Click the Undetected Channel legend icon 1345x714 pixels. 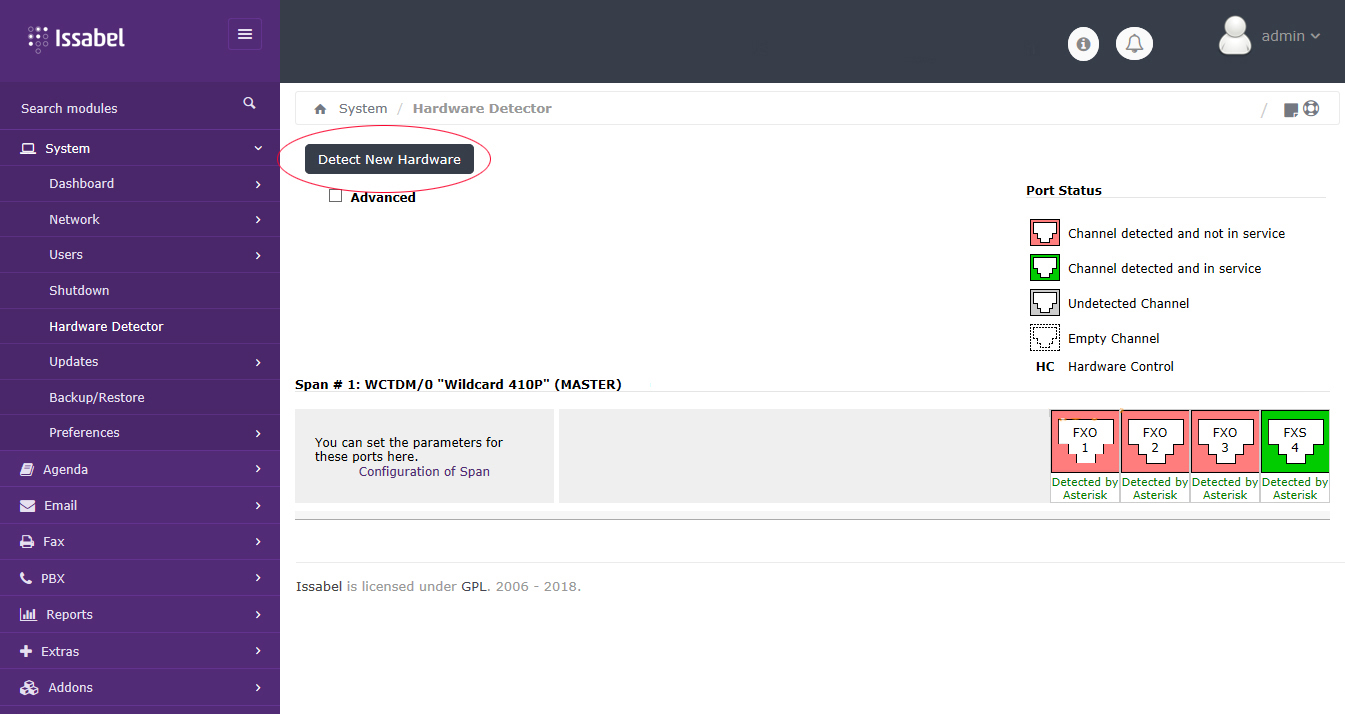pos(1045,303)
